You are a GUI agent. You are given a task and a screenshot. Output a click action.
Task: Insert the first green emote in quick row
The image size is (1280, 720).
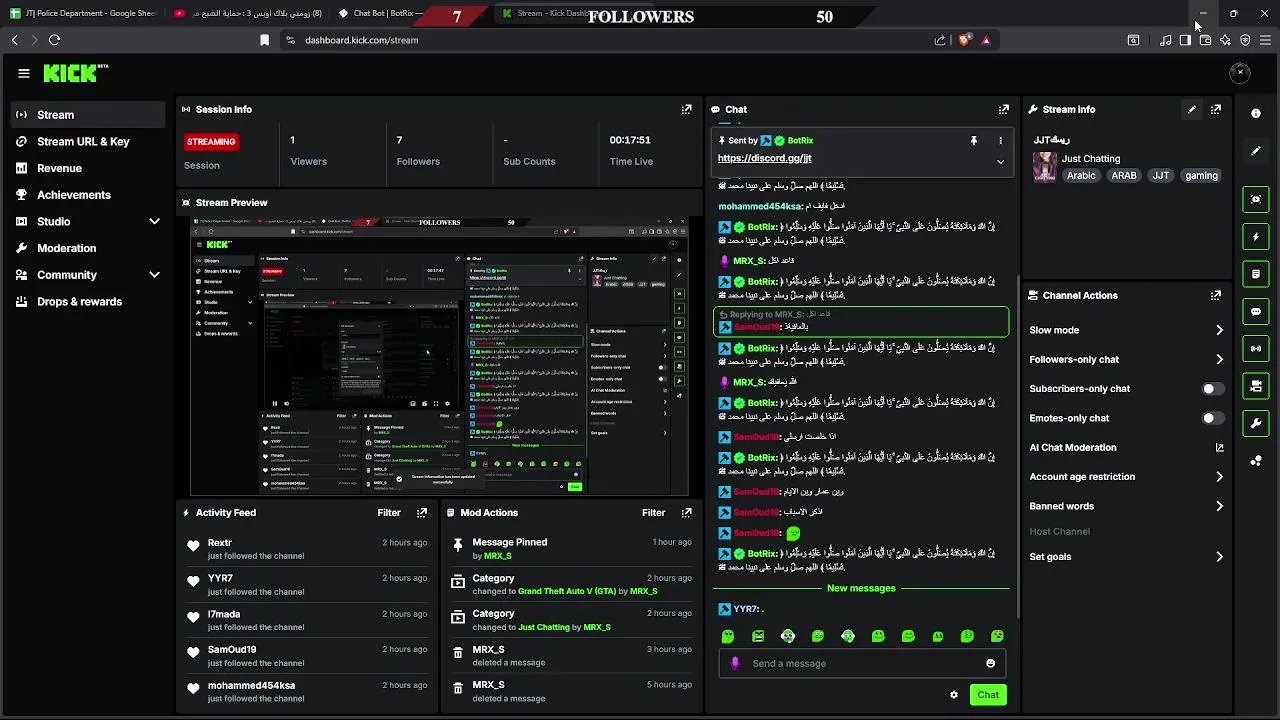click(x=728, y=636)
